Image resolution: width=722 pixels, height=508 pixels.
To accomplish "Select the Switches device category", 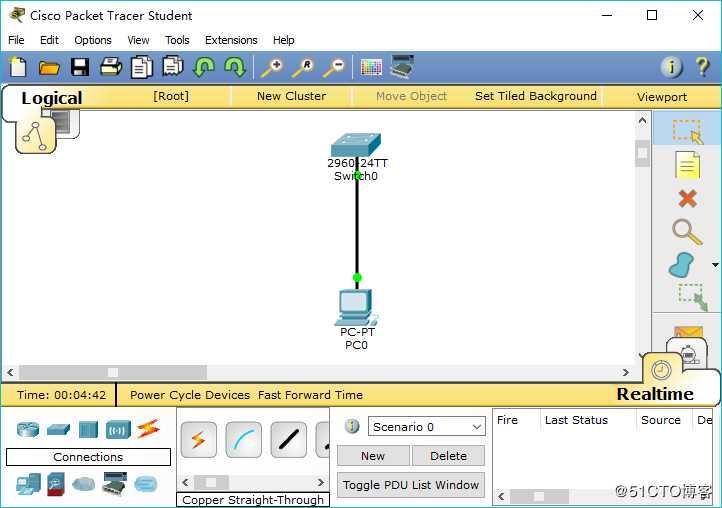I will click(x=58, y=430).
